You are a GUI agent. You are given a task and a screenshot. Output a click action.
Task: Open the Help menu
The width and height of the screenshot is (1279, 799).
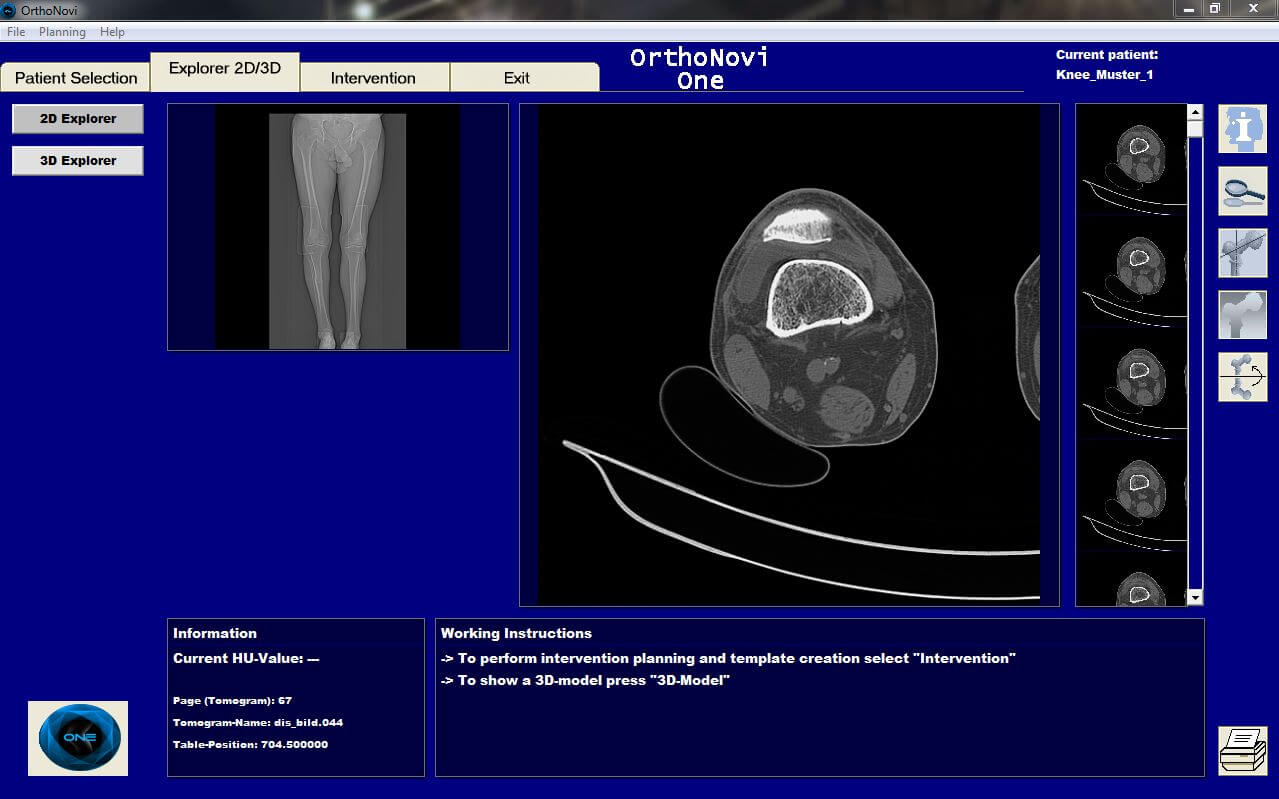tap(112, 32)
